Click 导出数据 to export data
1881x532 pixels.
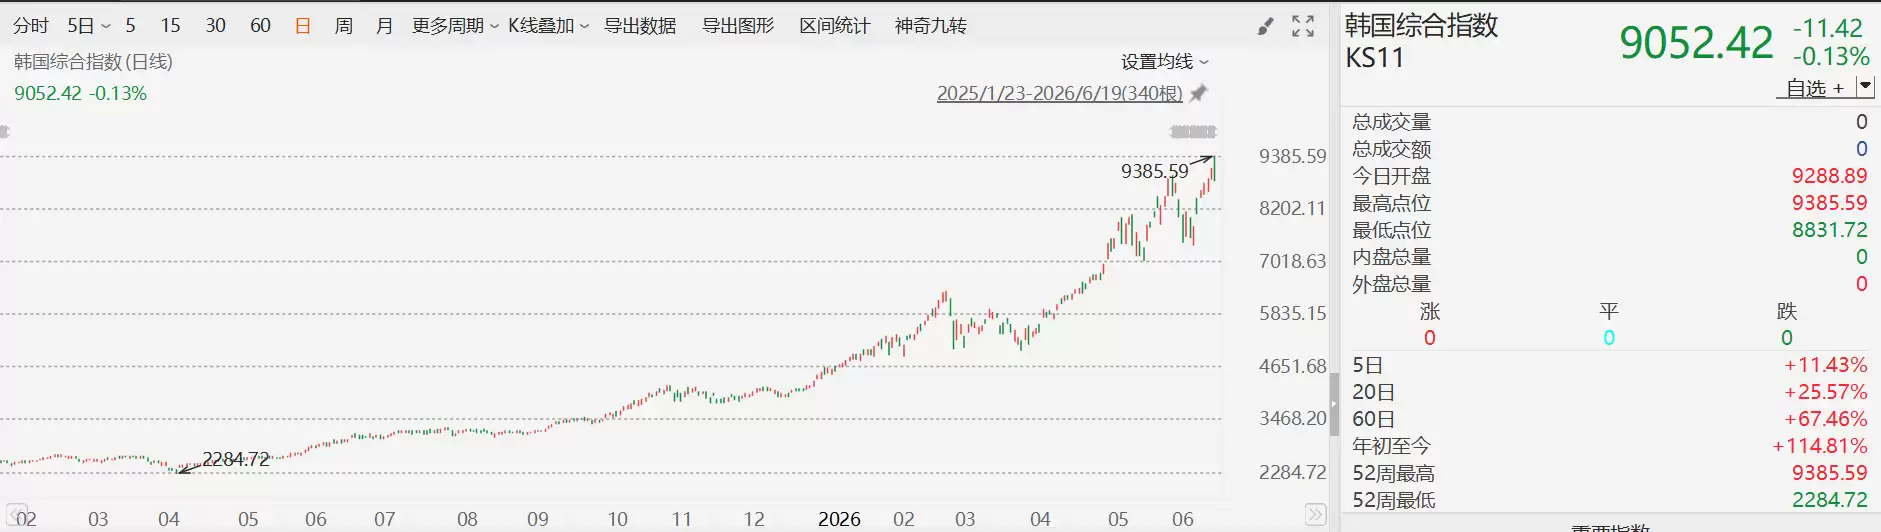click(640, 26)
